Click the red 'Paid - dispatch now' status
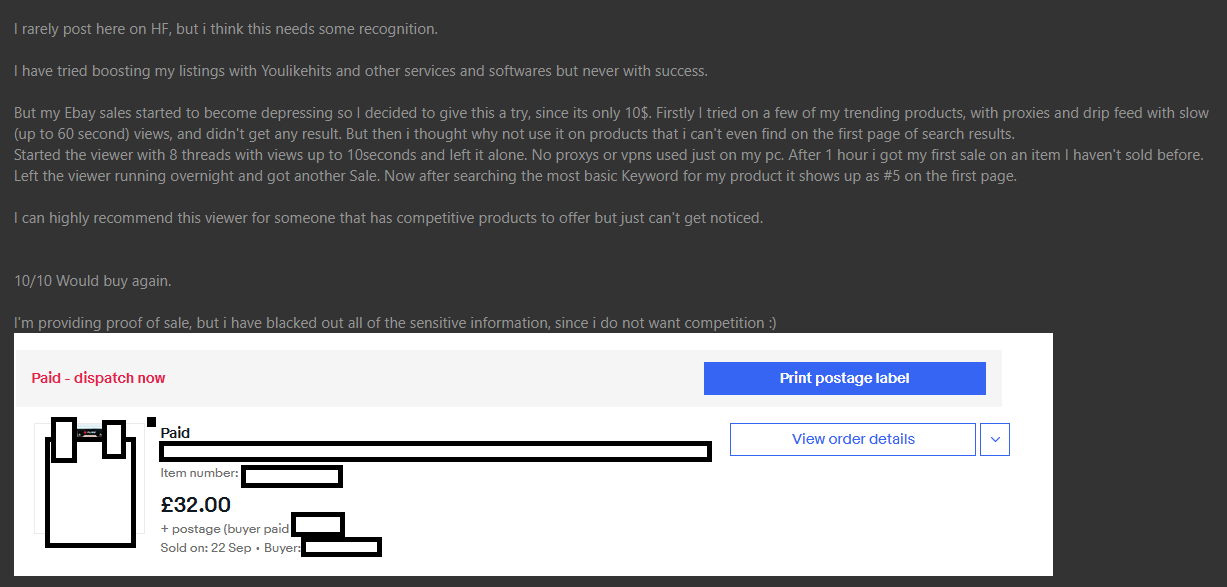The width and height of the screenshot is (1227, 587). pyautogui.click(x=98, y=378)
